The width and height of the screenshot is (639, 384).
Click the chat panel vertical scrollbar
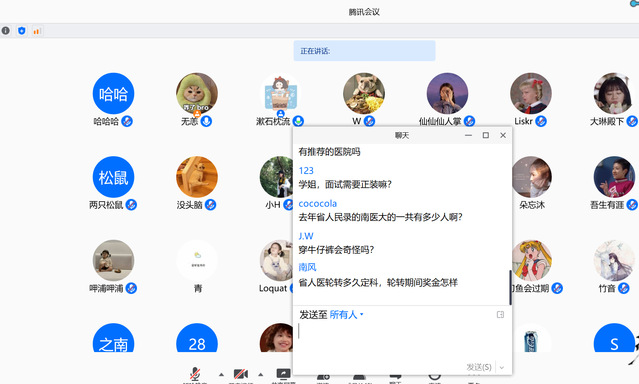tap(510, 287)
